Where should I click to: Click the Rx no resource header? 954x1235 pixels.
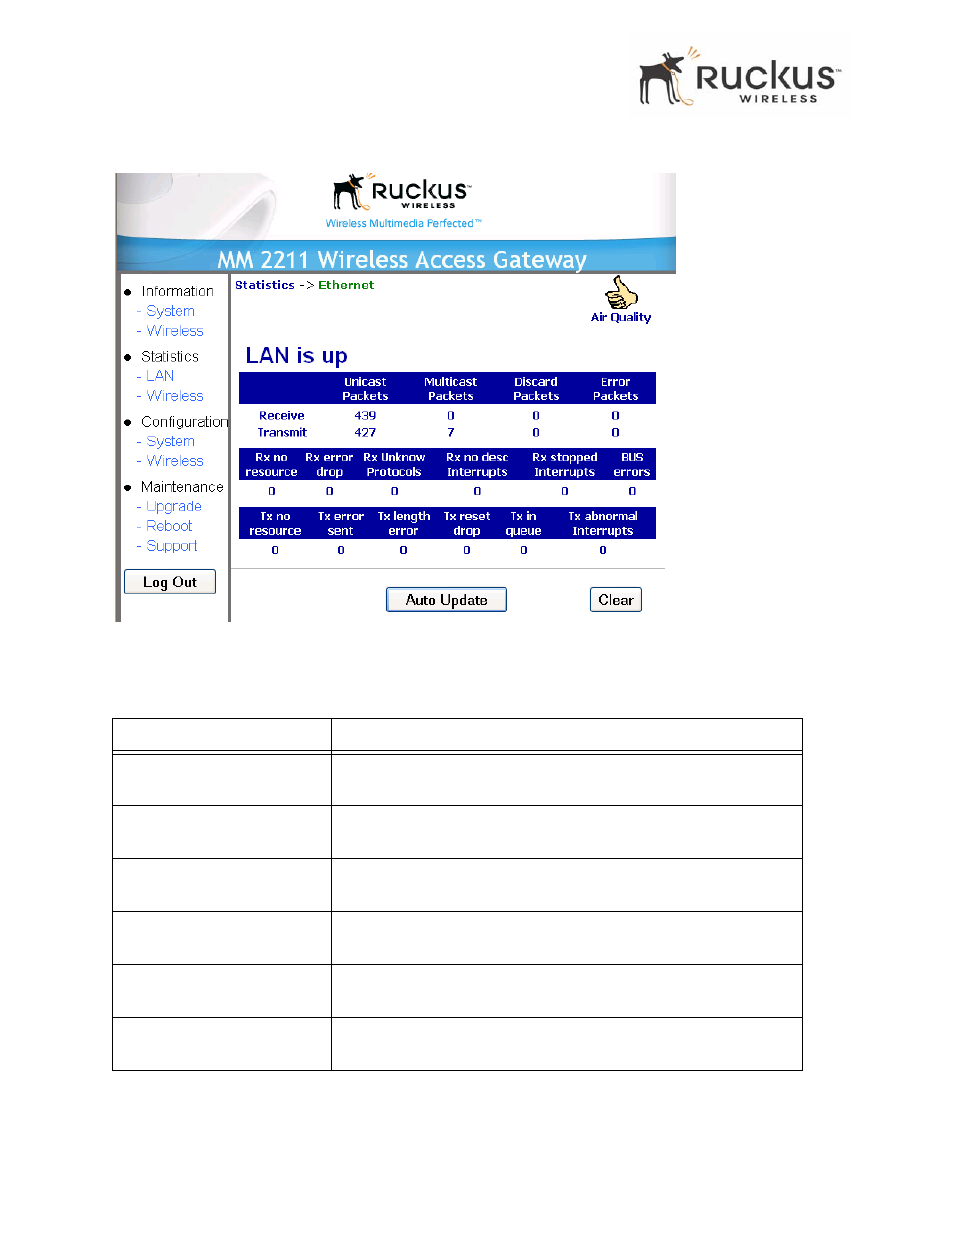point(271,465)
